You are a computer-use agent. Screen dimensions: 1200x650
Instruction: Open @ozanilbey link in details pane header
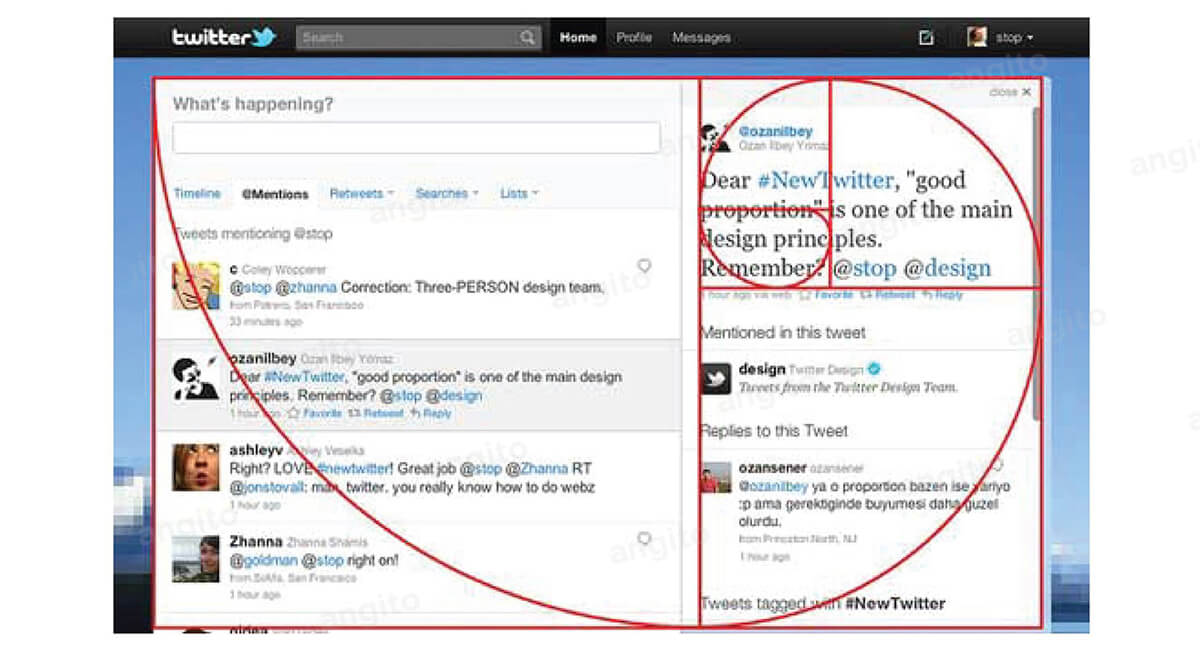click(775, 131)
